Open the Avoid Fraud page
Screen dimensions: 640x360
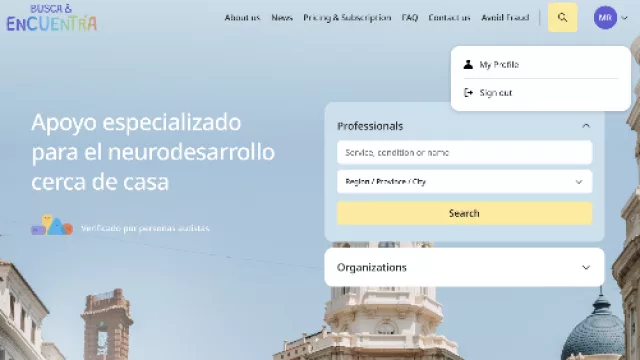[x=505, y=18]
